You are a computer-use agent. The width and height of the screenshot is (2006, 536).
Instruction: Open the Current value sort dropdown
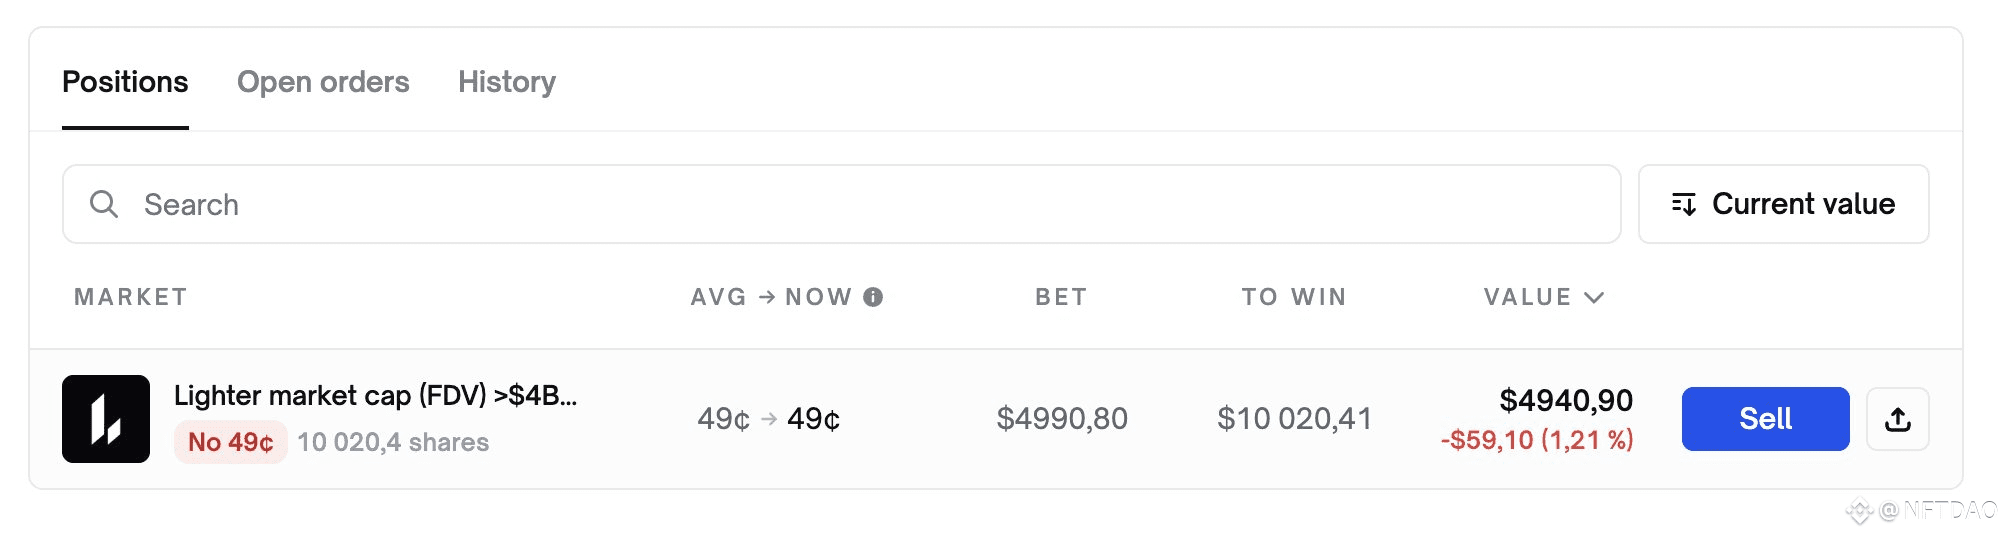(1783, 204)
